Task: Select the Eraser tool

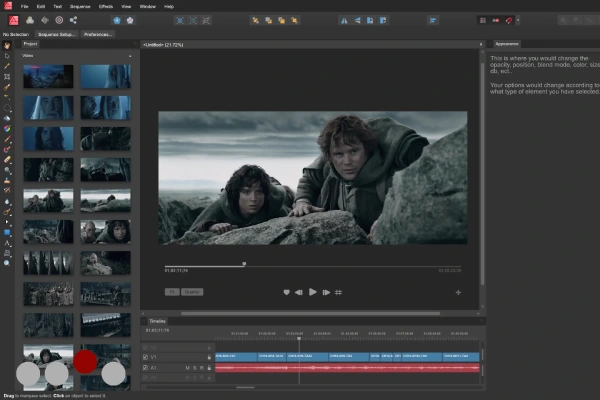Action: (x=7, y=160)
